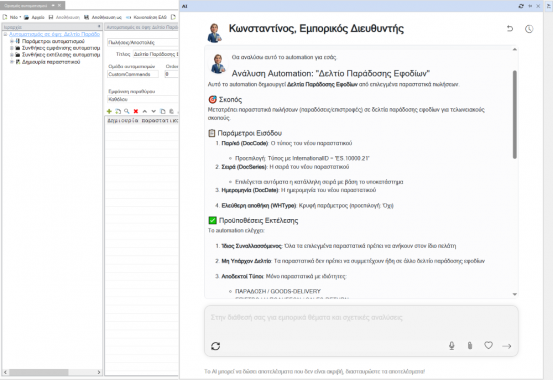The image size is (553, 380).
Task: Click the ΠΑΡΑΔΟΣΗ / GOODS-DELIVERY bullet text
Action: [278, 291]
